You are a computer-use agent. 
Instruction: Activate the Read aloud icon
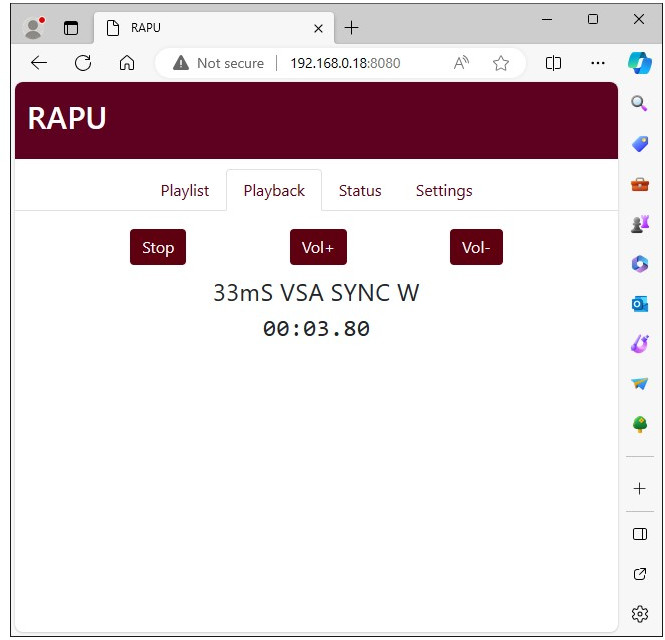coord(461,63)
